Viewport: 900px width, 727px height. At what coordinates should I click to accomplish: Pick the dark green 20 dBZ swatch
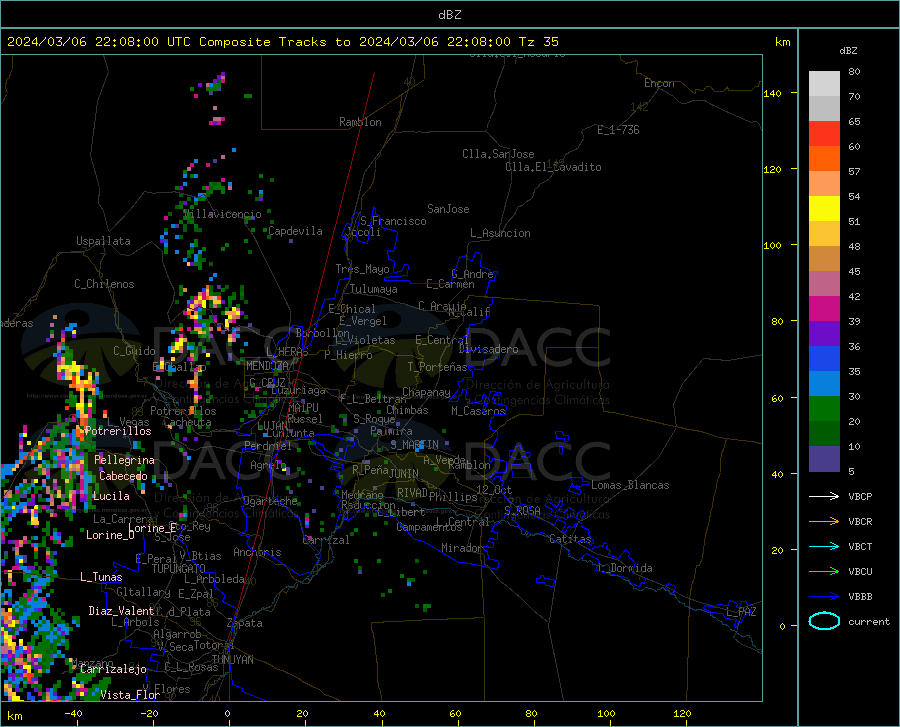point(824,434)
